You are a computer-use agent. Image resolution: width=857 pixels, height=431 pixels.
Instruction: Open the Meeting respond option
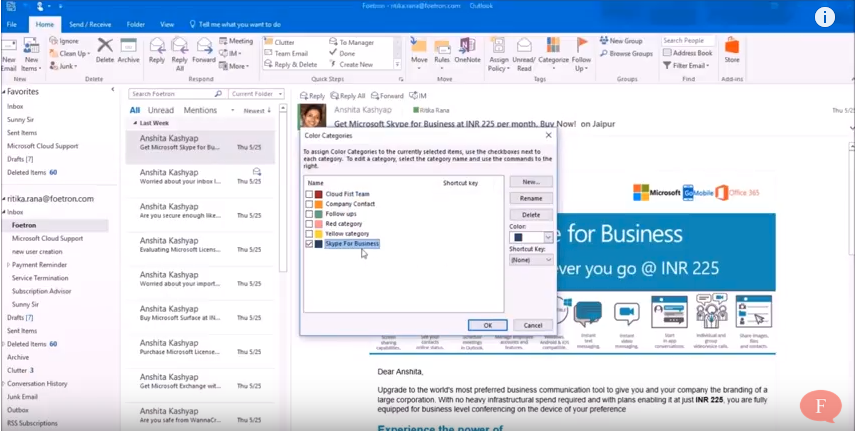236,41
